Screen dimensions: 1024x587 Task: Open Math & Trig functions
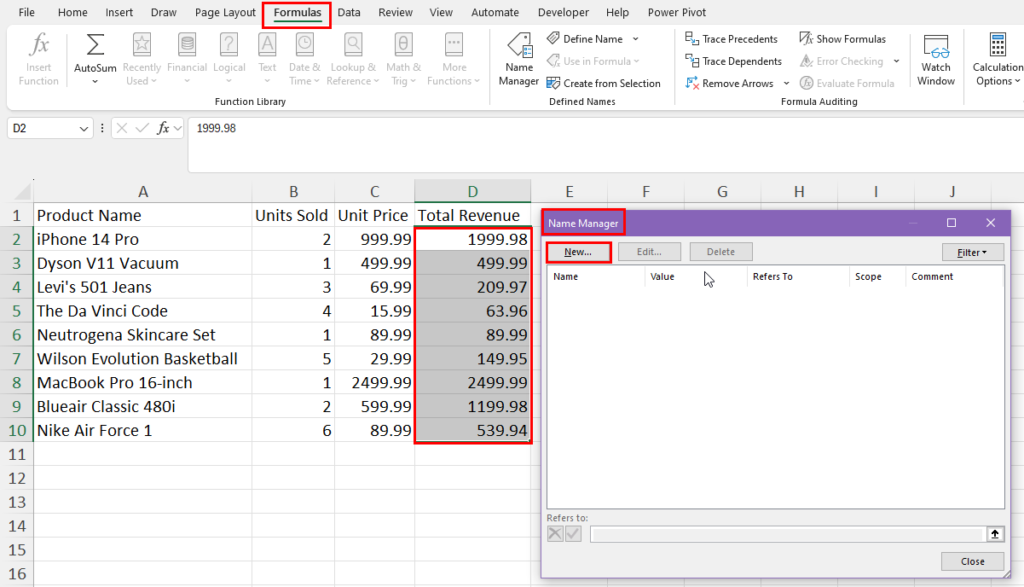click(403, 60)
